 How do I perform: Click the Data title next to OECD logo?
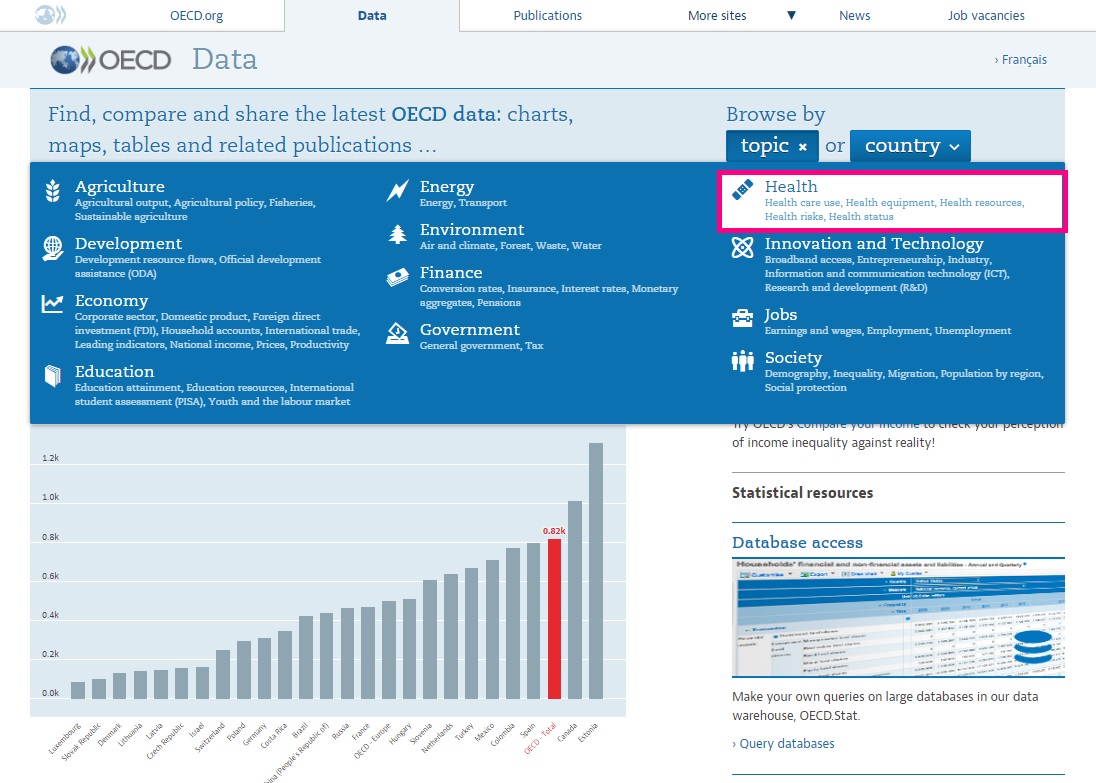tap(224, 59)
